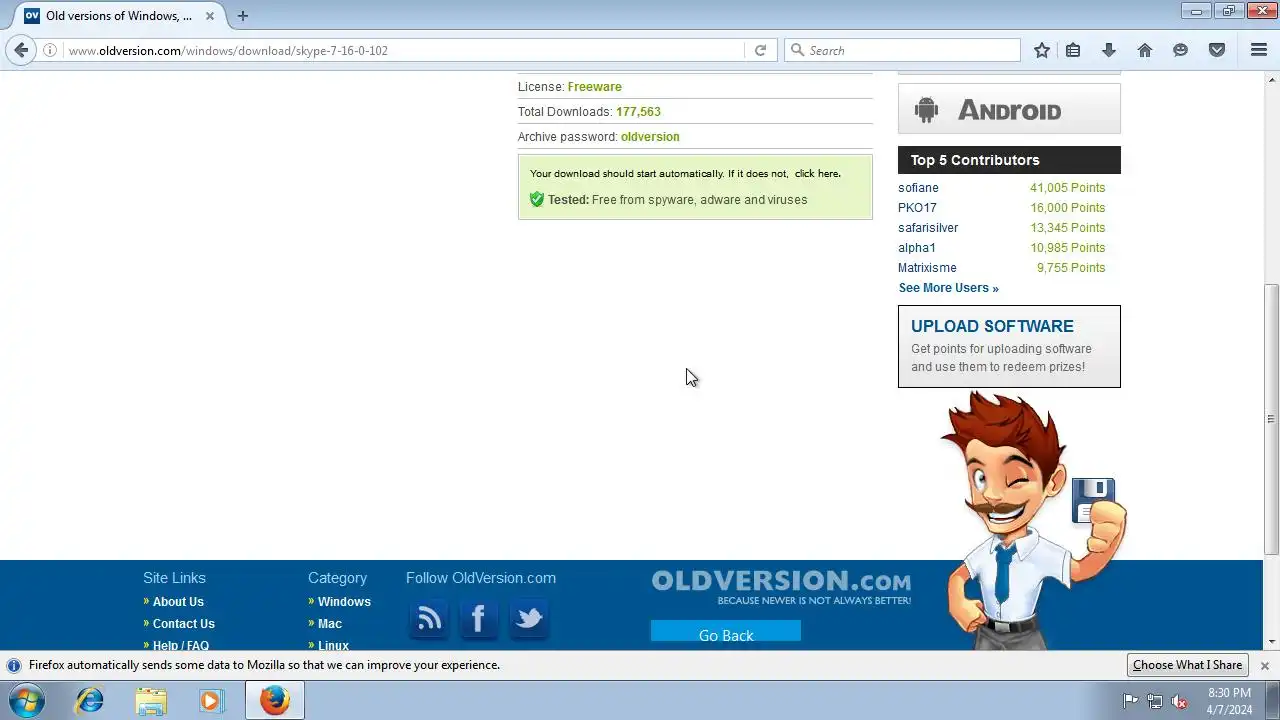
Task: Launch Windows Media Player from the taskbar
Action: 211,701
